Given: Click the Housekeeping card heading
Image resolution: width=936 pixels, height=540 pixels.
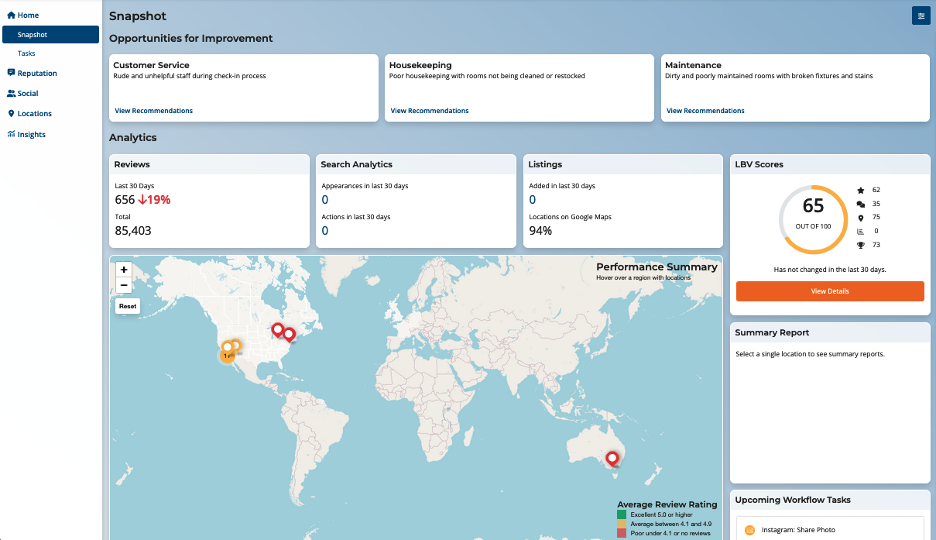Looking at the screenshot, I should (x=420, y=65).
